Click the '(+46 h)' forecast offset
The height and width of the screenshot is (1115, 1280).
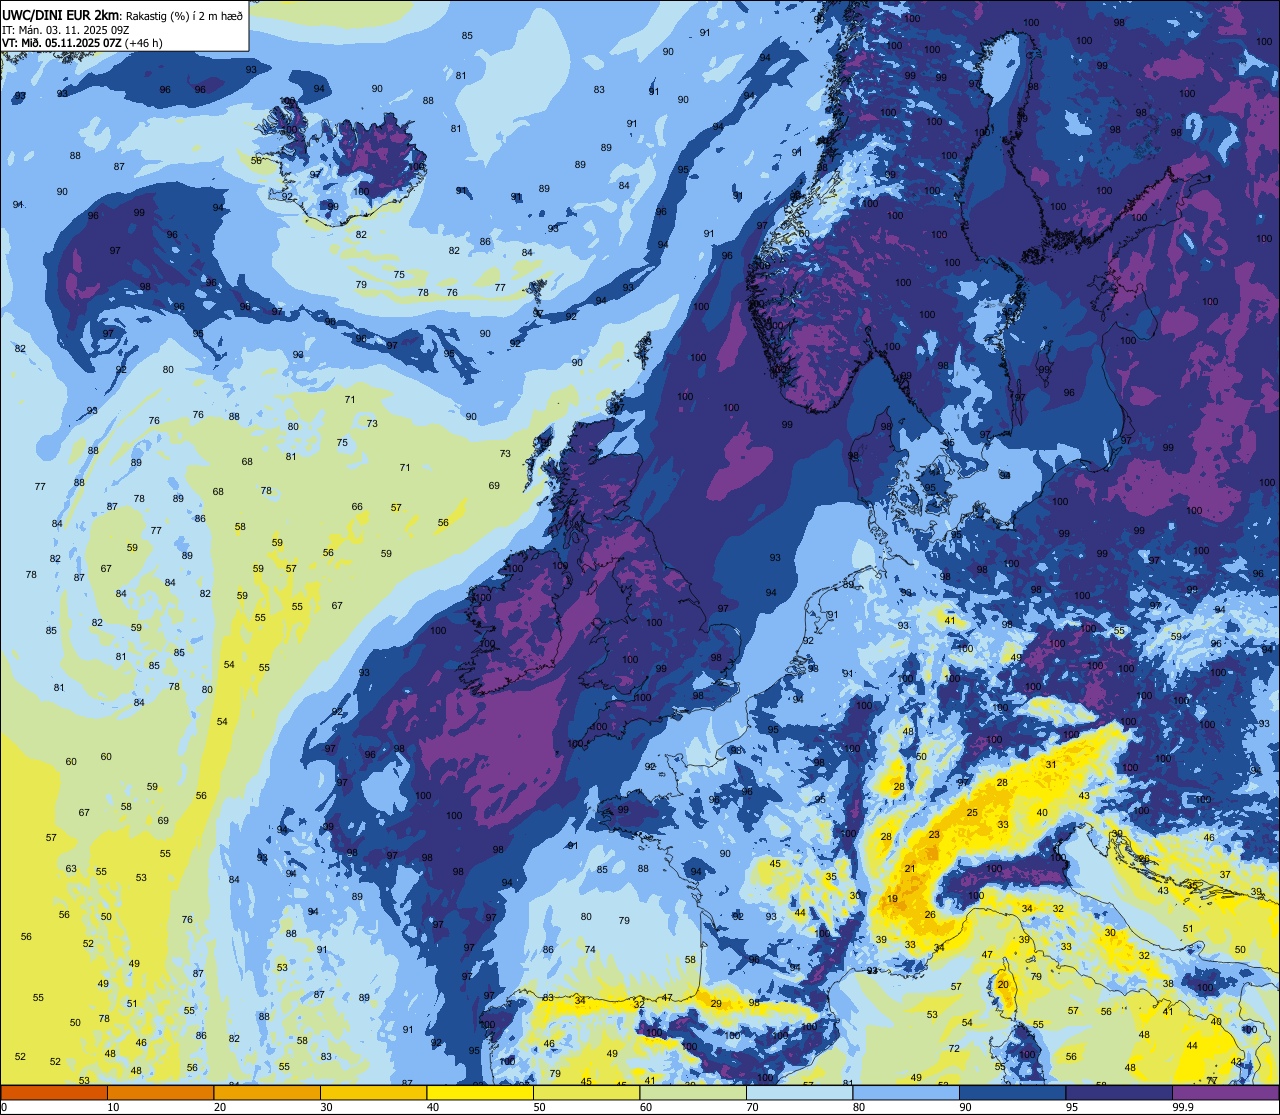(x=143, y=43)
